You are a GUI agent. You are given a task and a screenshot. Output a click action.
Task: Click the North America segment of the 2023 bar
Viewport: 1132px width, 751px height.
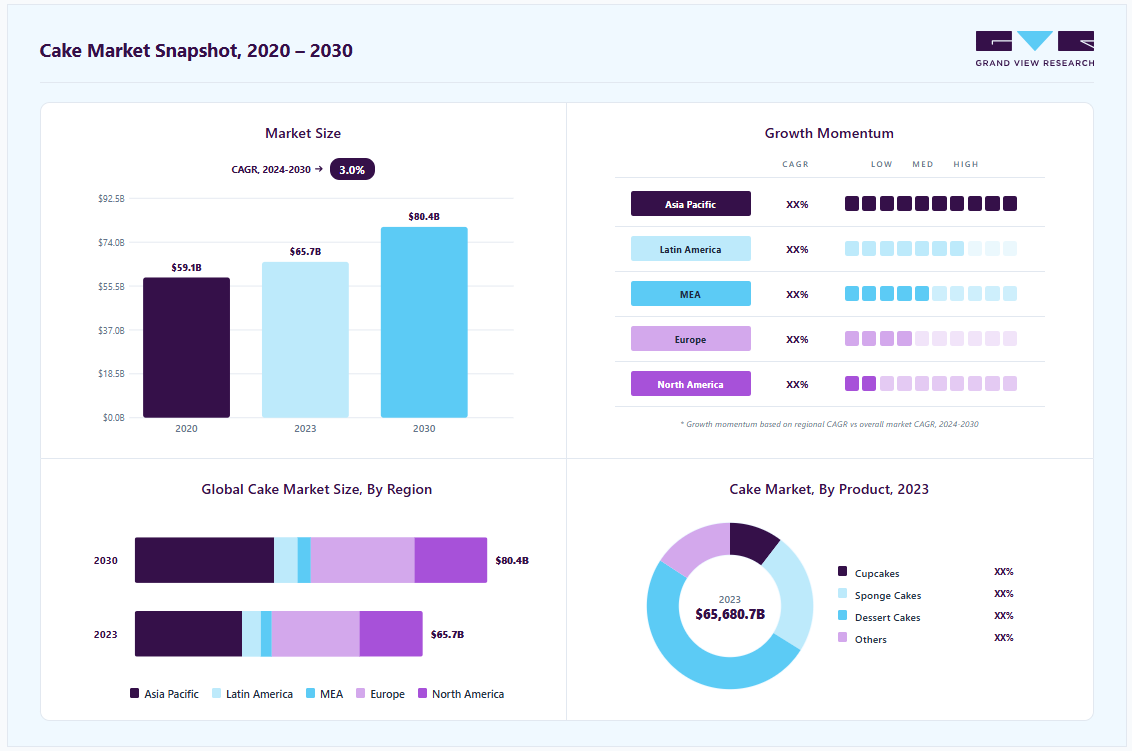[x=391, y=634]
